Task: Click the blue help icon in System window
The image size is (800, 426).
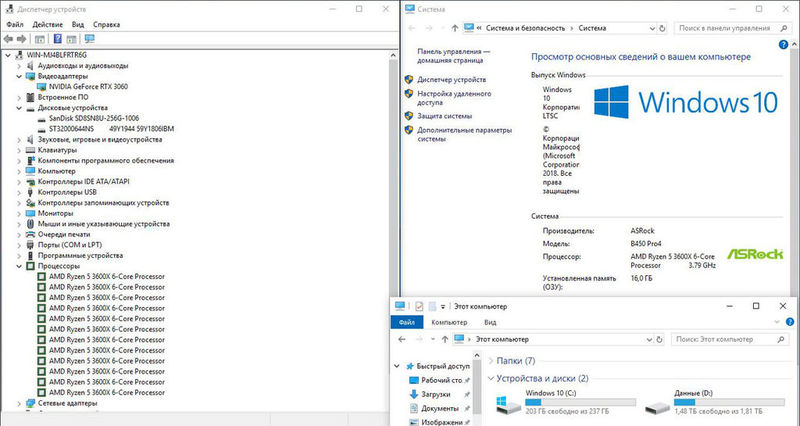Action: click(784, 45)
